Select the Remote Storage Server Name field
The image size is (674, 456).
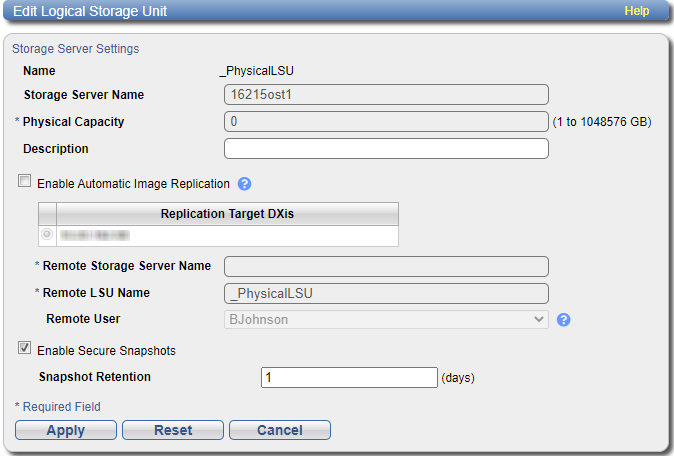click(x=386, y=266)
